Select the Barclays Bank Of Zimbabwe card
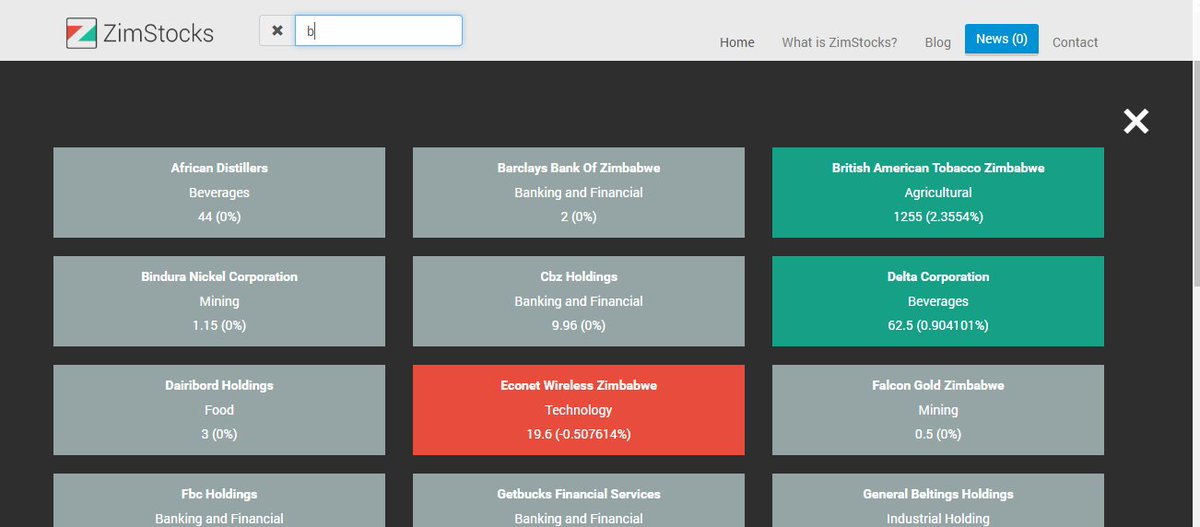This screenshot has width=1200, height=527. click(x=579, y=193)
